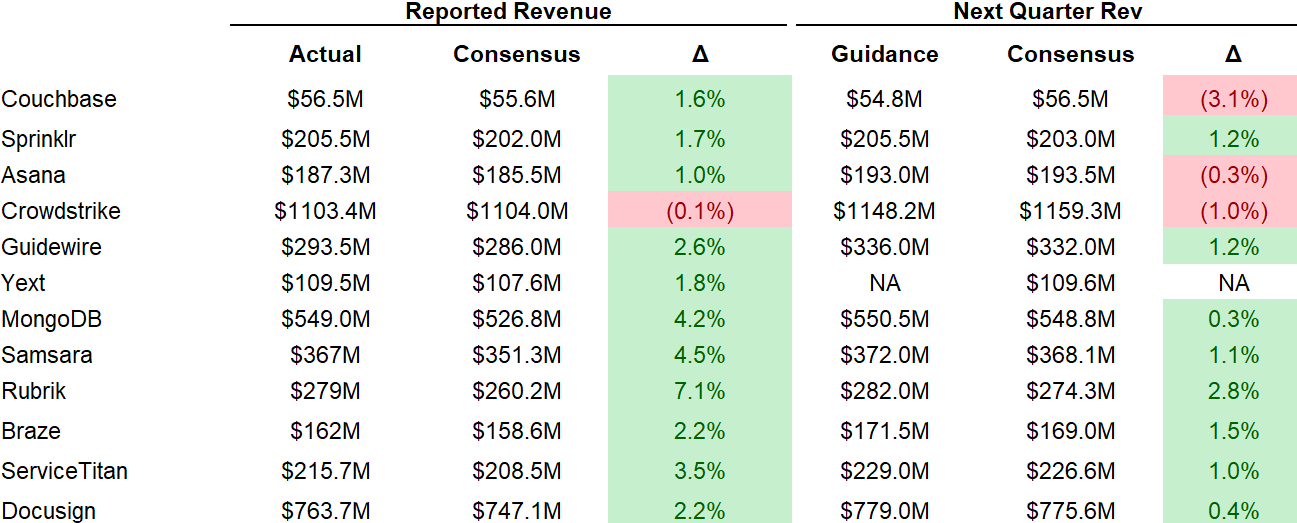The width and height of the screenshot is (1297, 523).
Task: Click Samsara next quarter consensus $368.1M
Action: (1071, 355)
